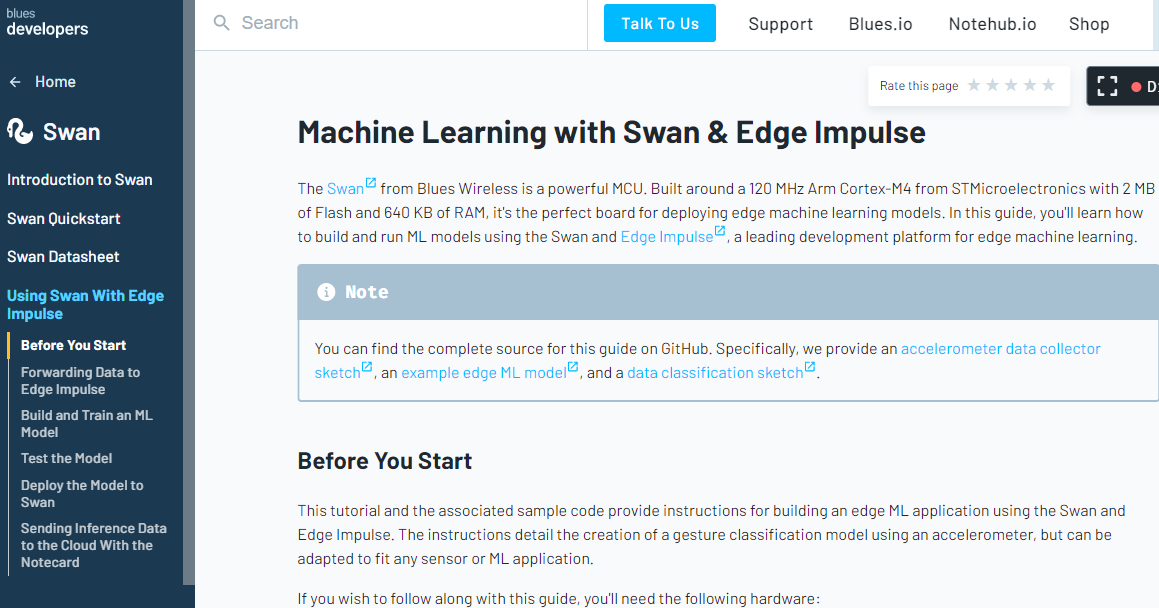This screenshot has width=1159, height=608.
Task: Click into the Search field
Action: [399, 23]
